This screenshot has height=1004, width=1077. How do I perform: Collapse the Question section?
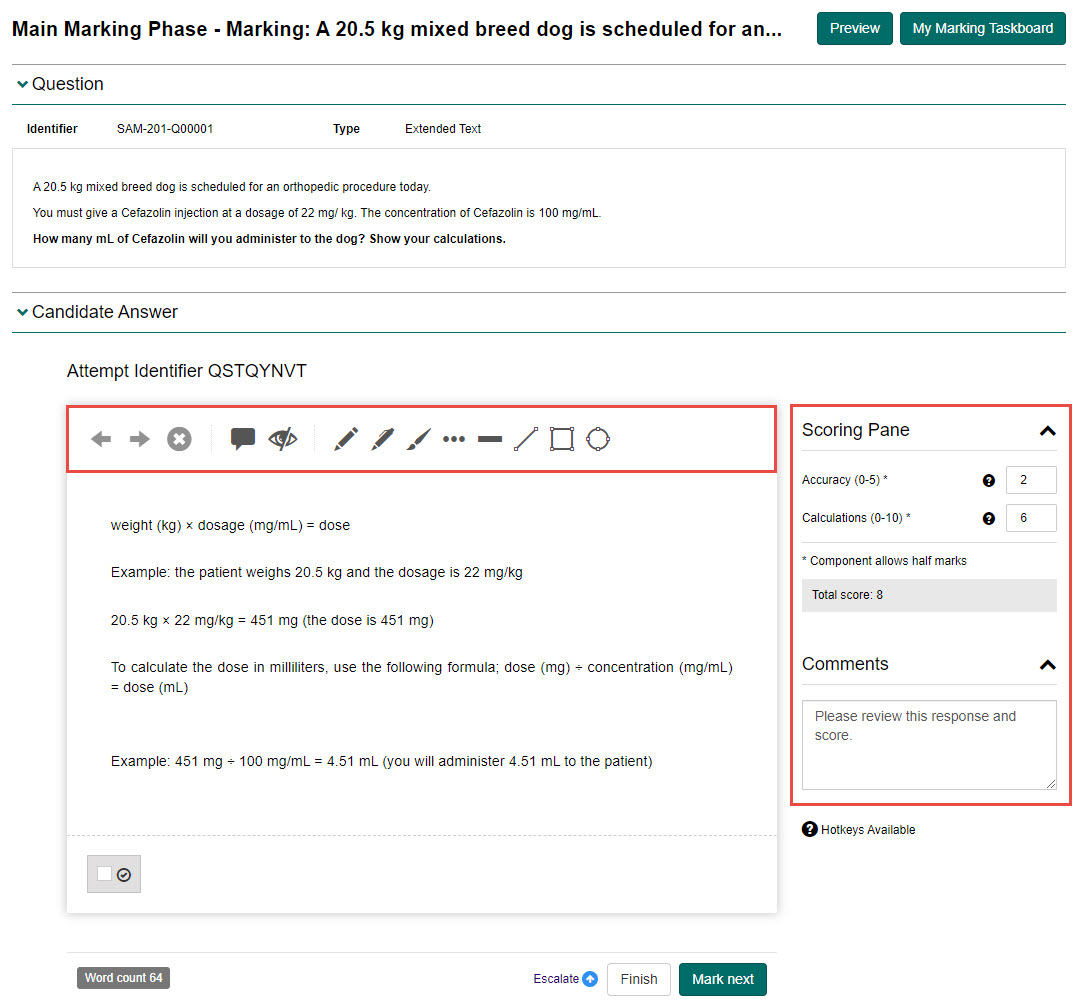tap(22, 85)
